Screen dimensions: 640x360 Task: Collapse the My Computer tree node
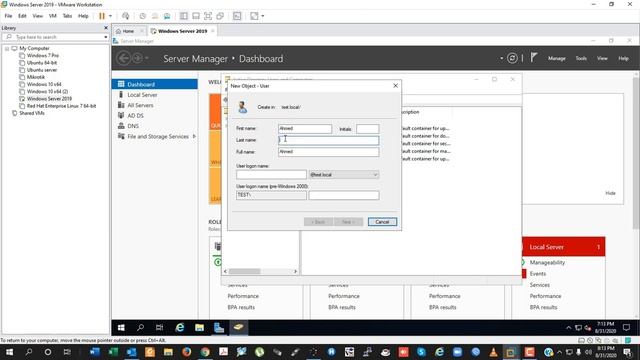[7, 49]
